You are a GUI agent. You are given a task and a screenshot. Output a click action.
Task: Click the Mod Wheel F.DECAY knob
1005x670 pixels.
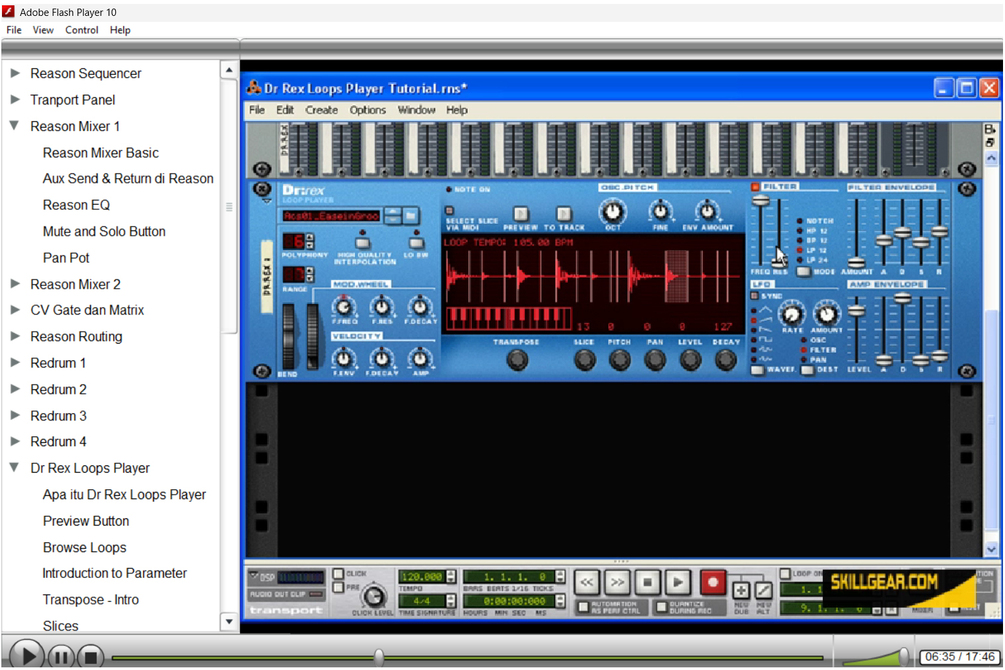(x=420, y=306)
